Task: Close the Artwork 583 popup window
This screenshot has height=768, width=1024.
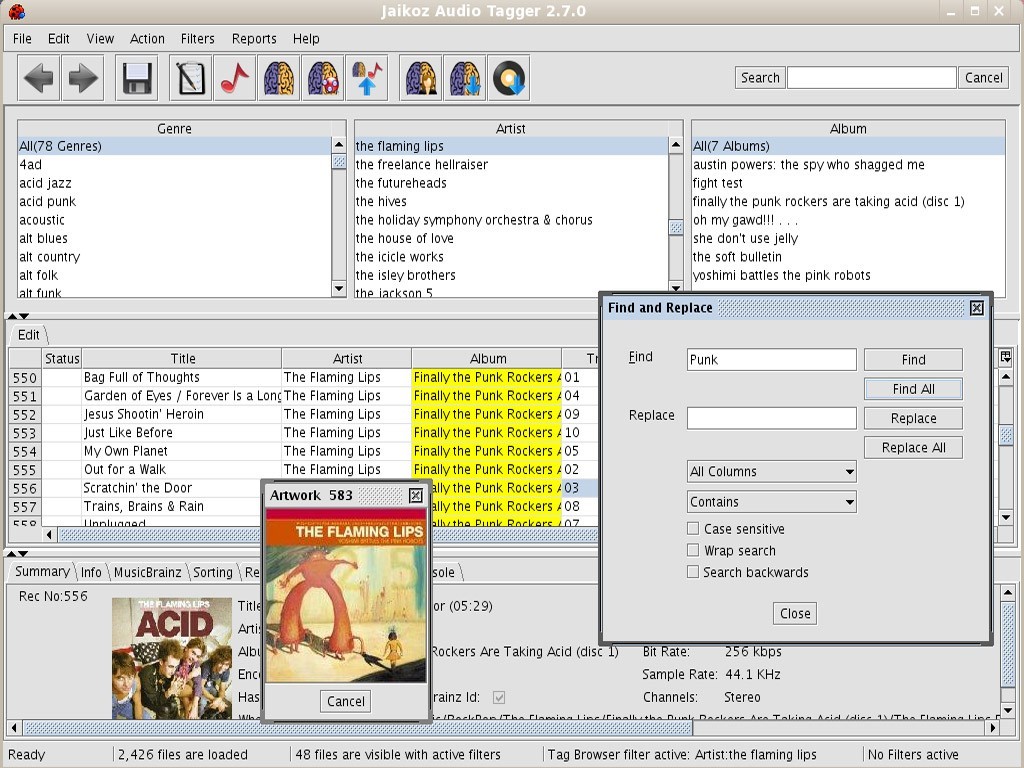Action: 416,496
